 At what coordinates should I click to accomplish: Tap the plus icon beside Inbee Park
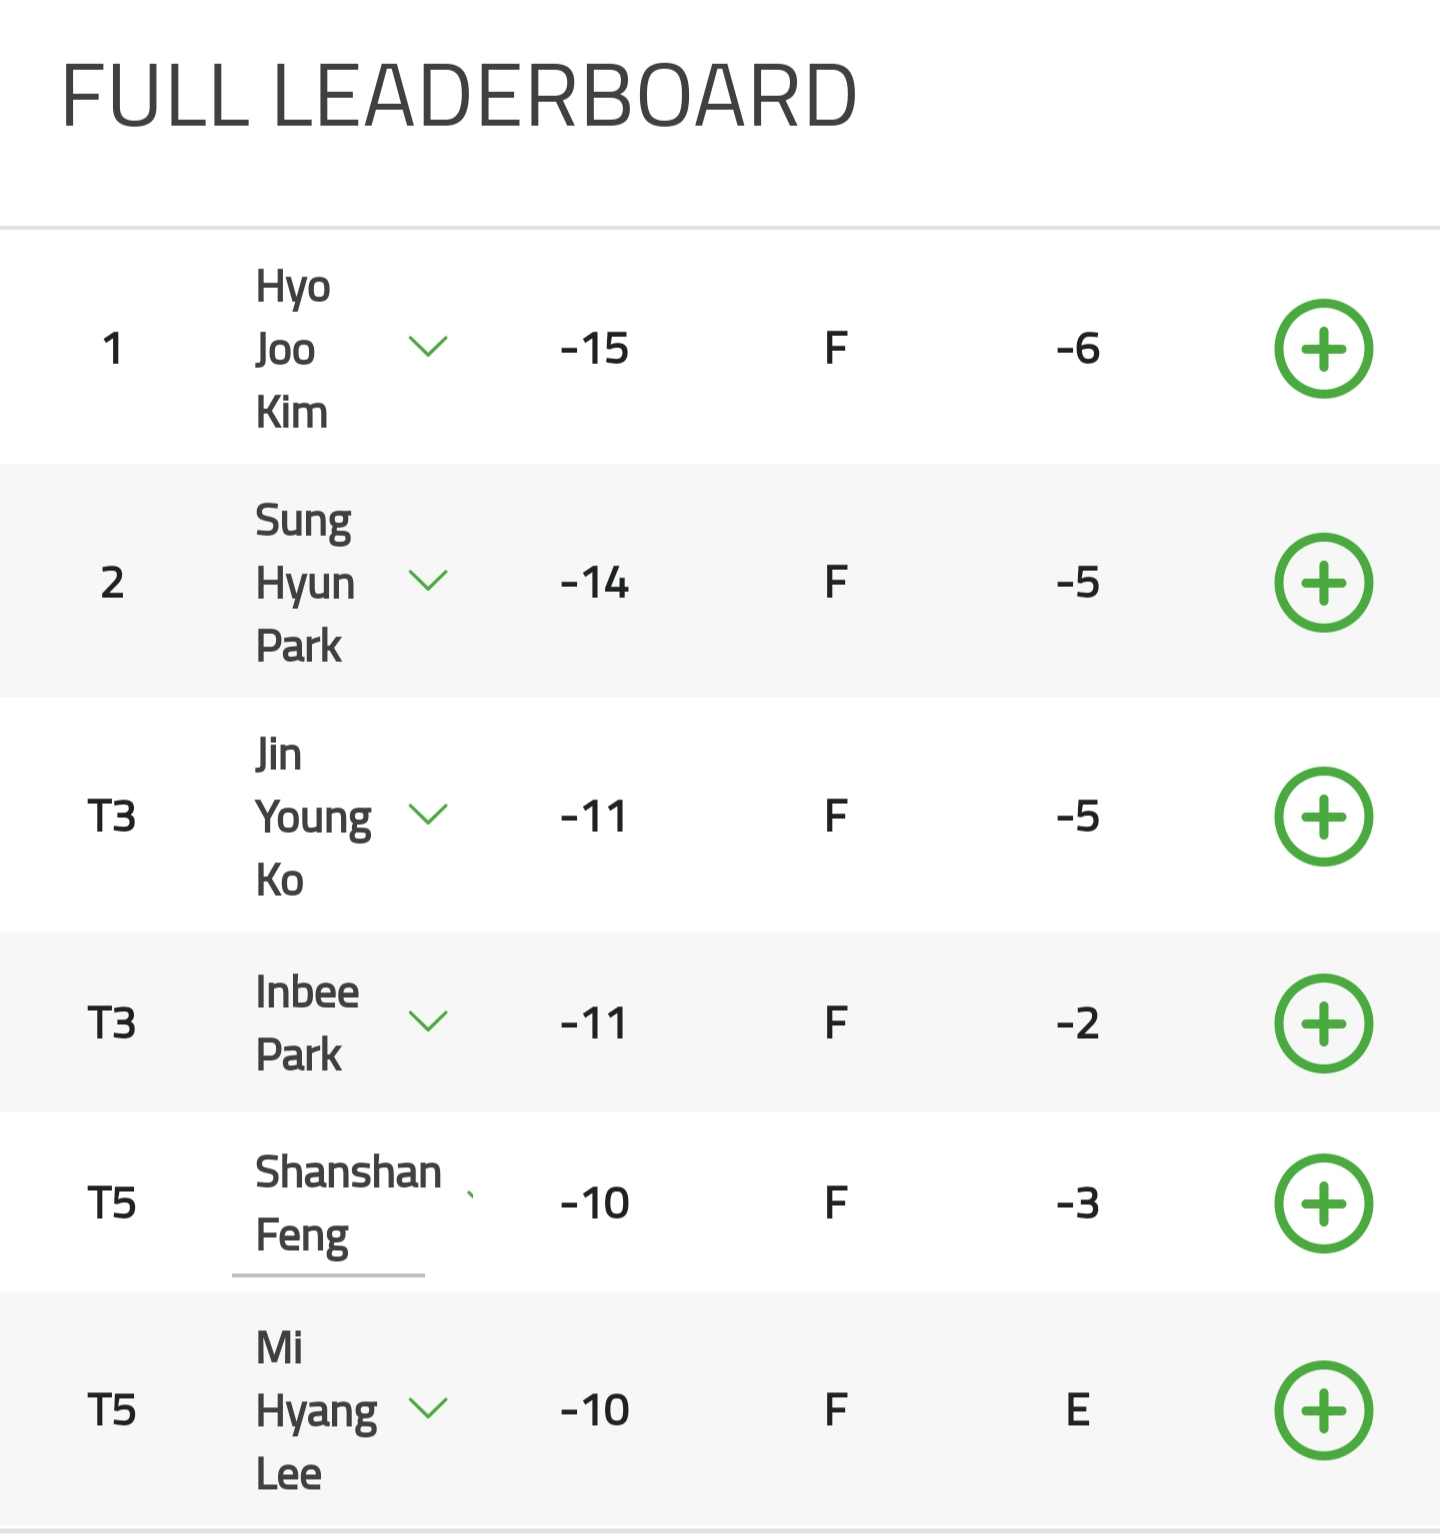[1323, 1023]
